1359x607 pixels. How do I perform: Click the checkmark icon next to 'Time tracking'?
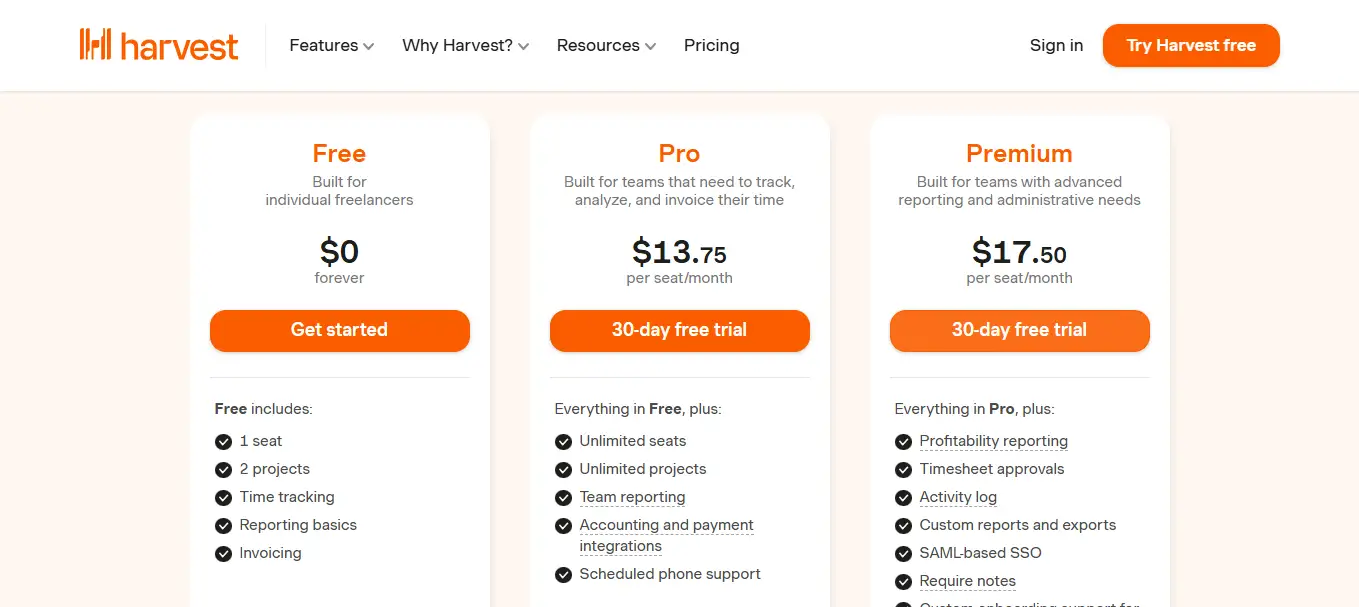tap(223, 497)
